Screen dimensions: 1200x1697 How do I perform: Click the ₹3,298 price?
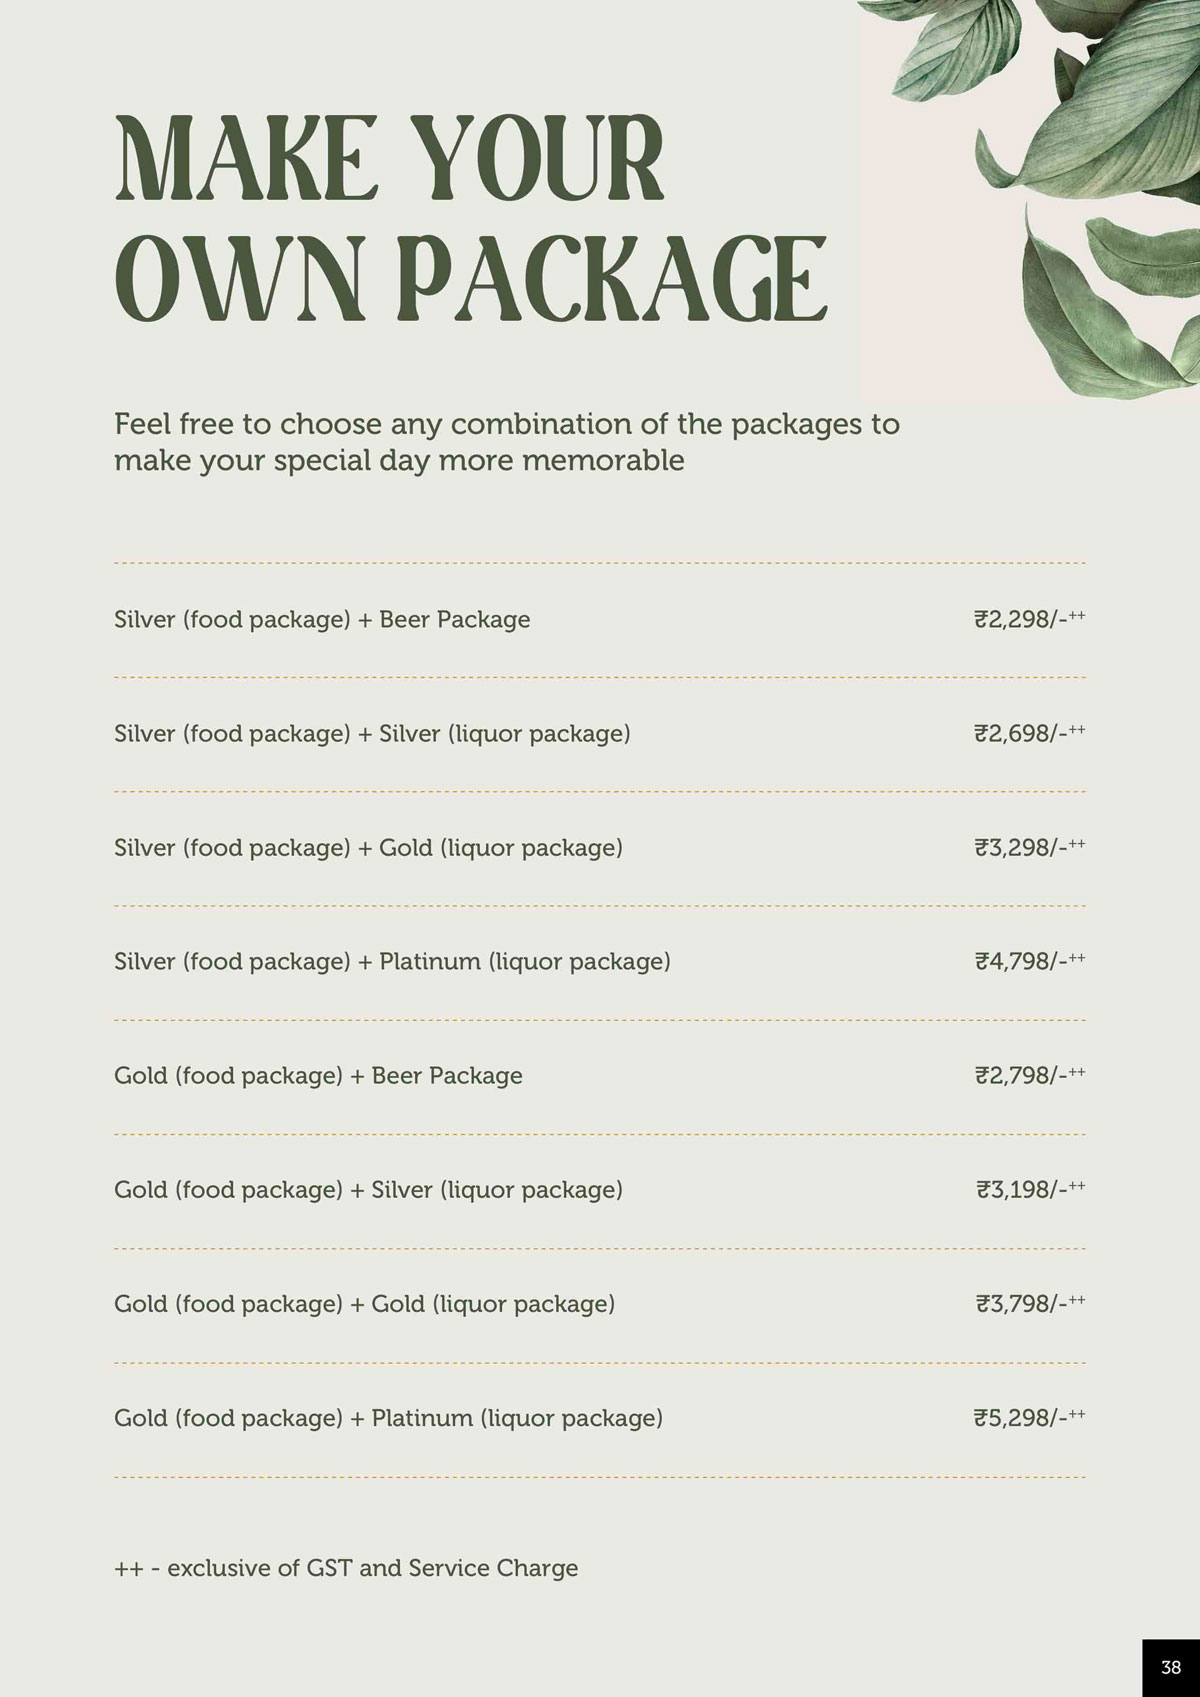coord(1029,848)
